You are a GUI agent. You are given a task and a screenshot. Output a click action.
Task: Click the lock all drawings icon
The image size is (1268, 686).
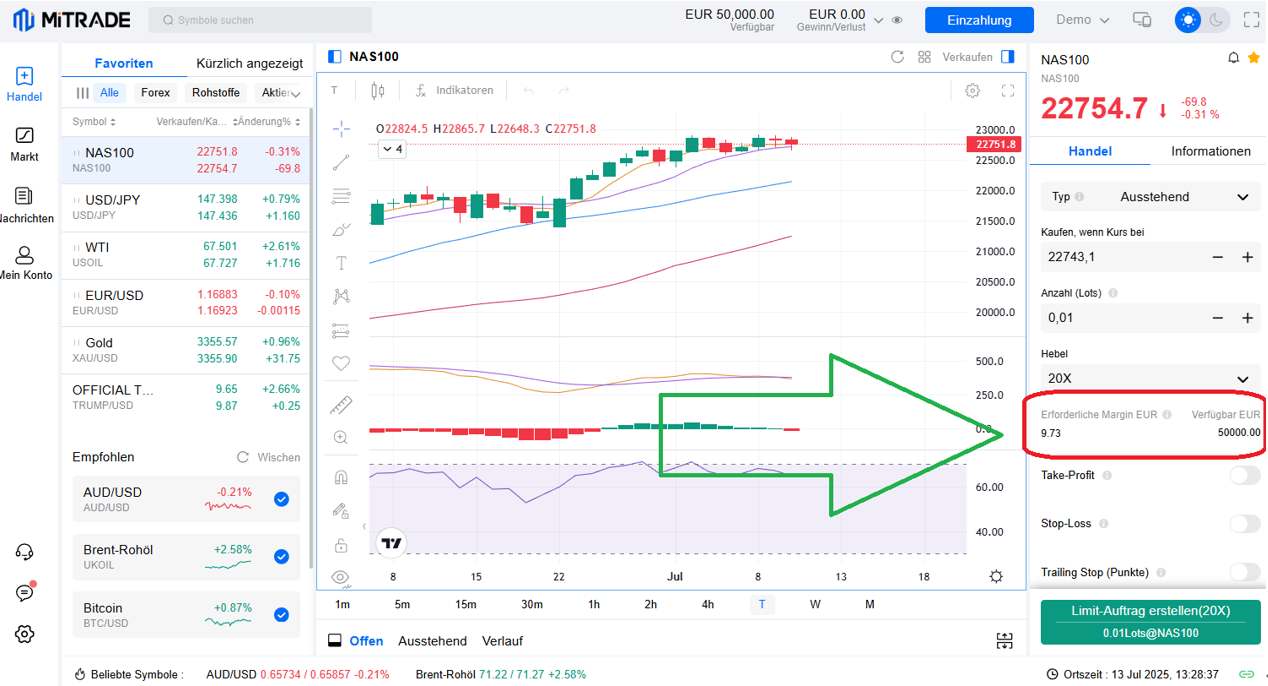tap(341, 545)
